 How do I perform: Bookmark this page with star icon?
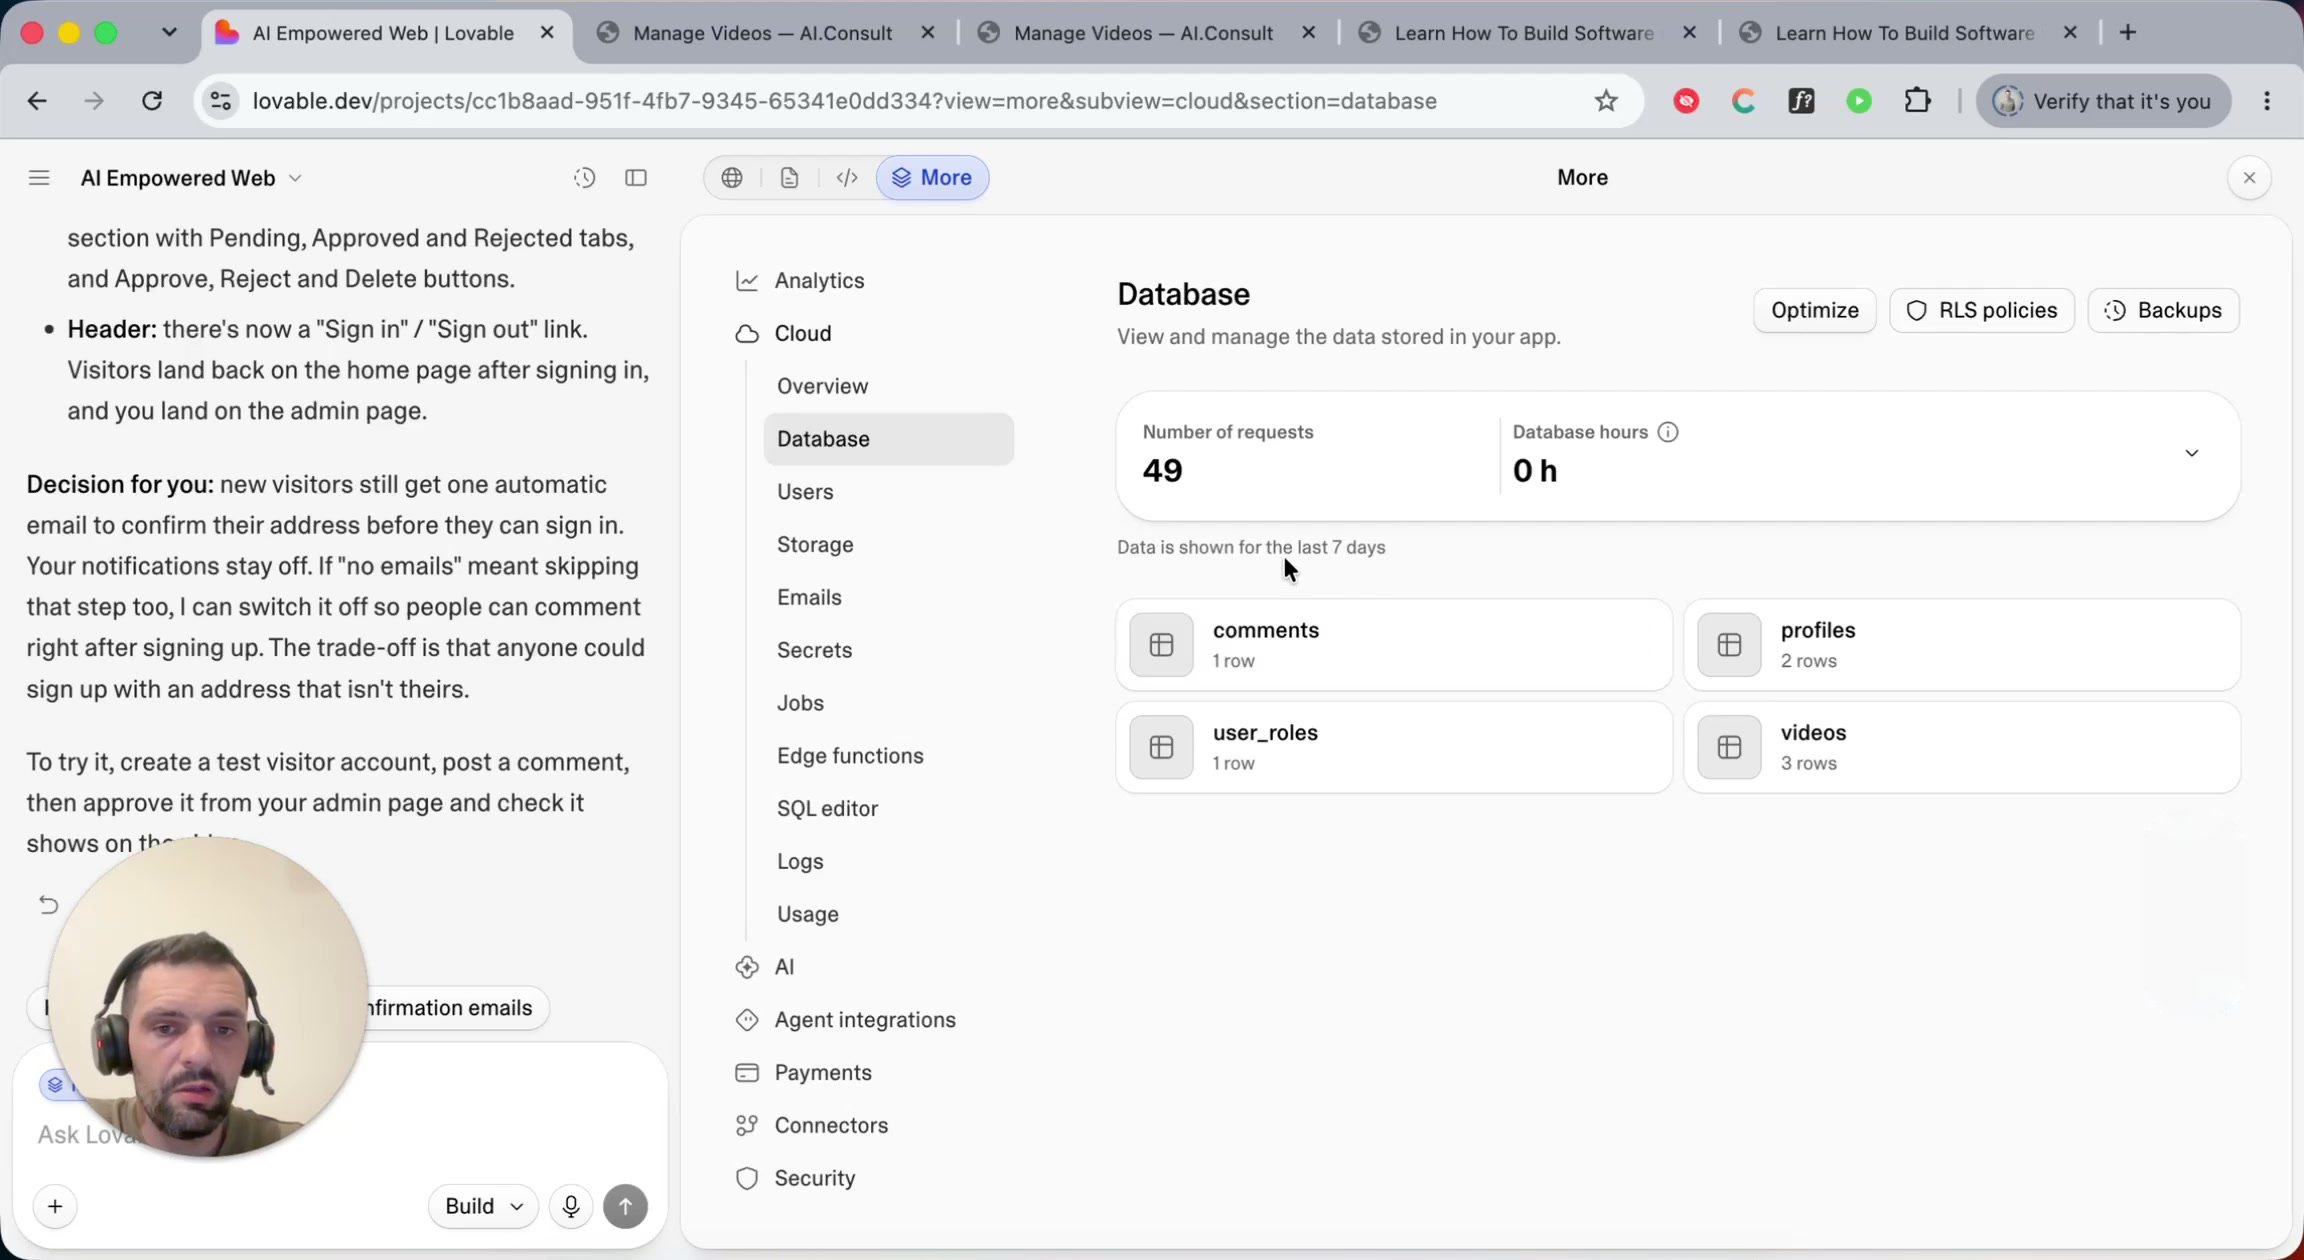[x=1606, y=101]
